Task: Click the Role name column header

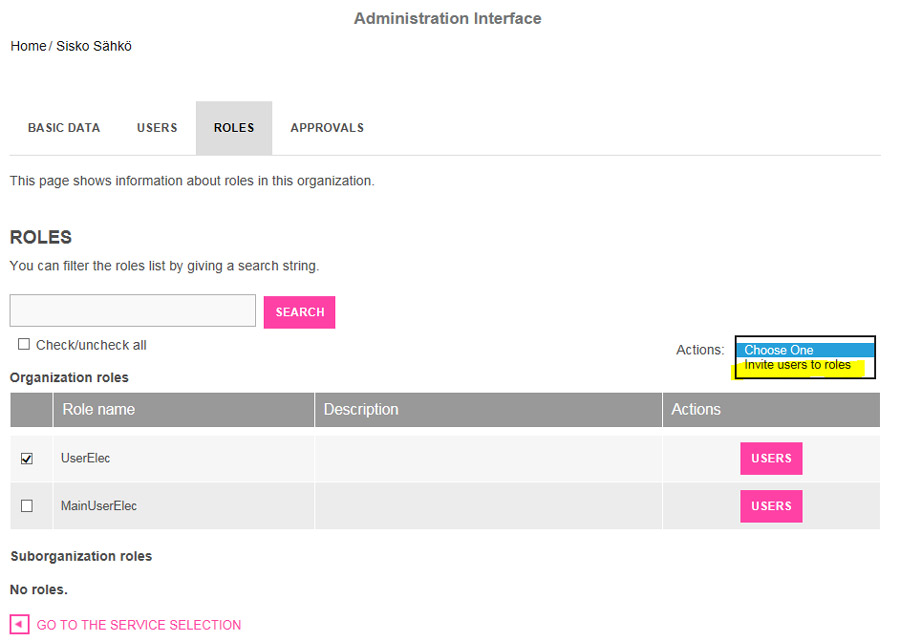Action: click(x=99, y=409)
